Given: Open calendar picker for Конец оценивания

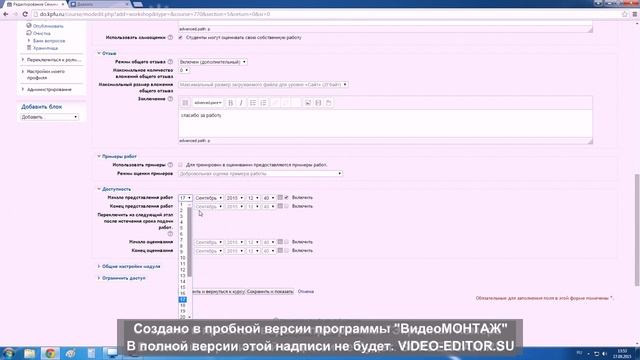Looking at the screenshot, I should tap(280, 251).
